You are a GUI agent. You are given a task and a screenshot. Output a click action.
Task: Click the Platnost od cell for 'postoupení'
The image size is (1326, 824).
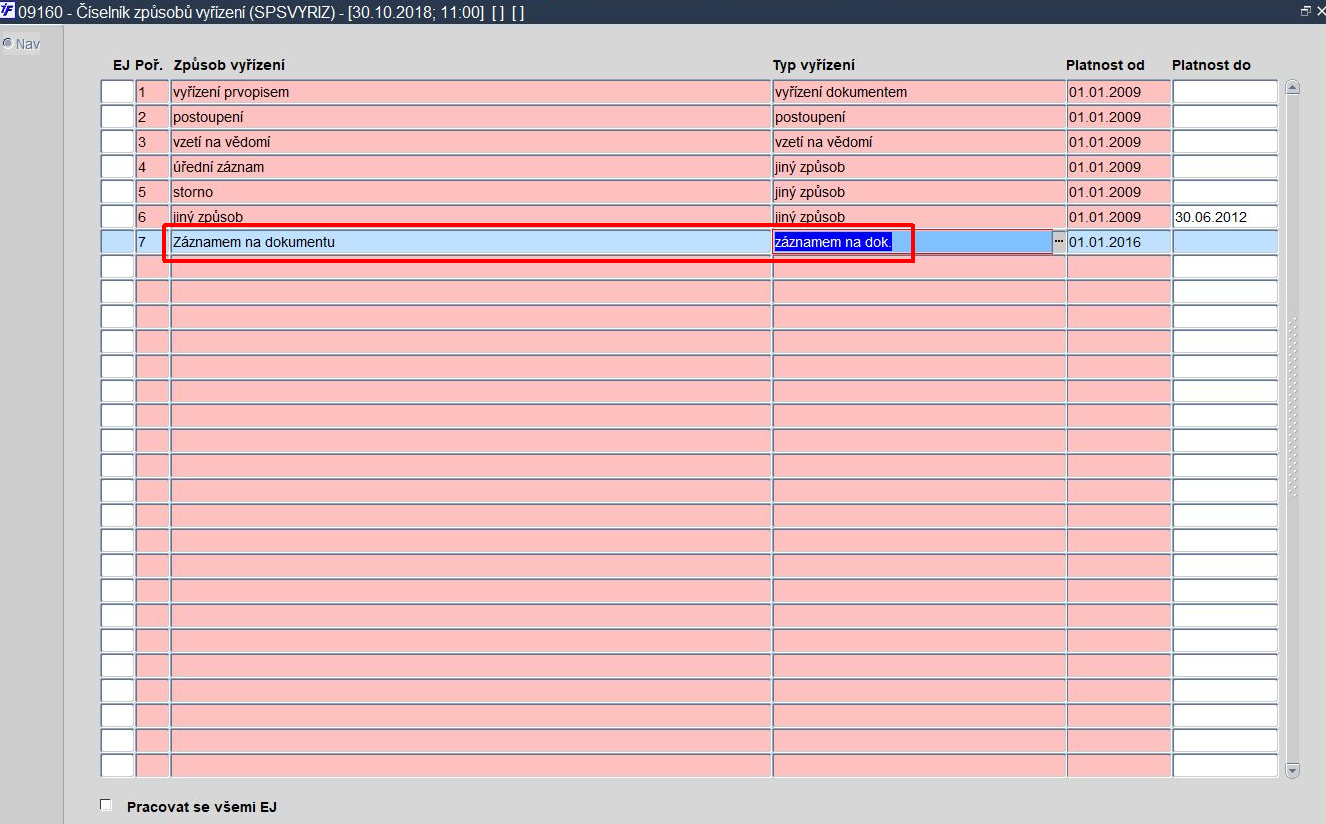point(1119,117)
